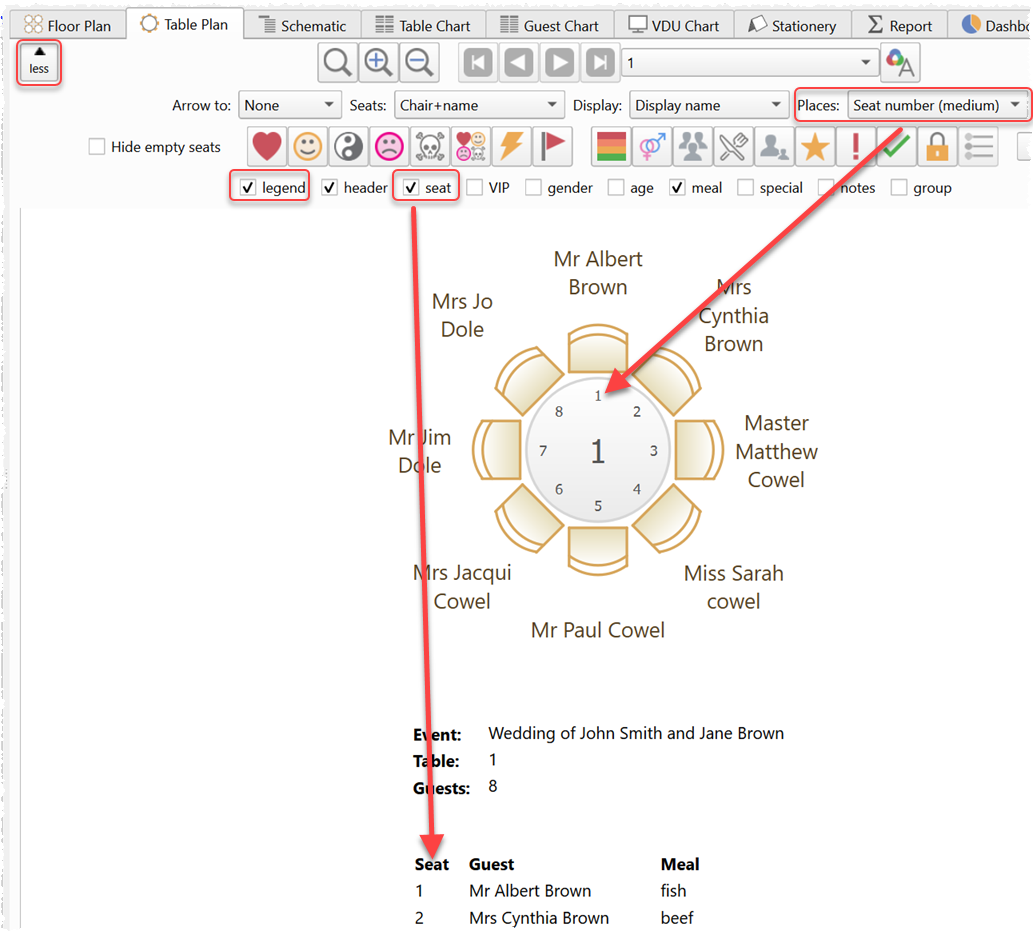1033x935 pixels.
Task: Click the gender symbols icon
Action: (652, 147)
